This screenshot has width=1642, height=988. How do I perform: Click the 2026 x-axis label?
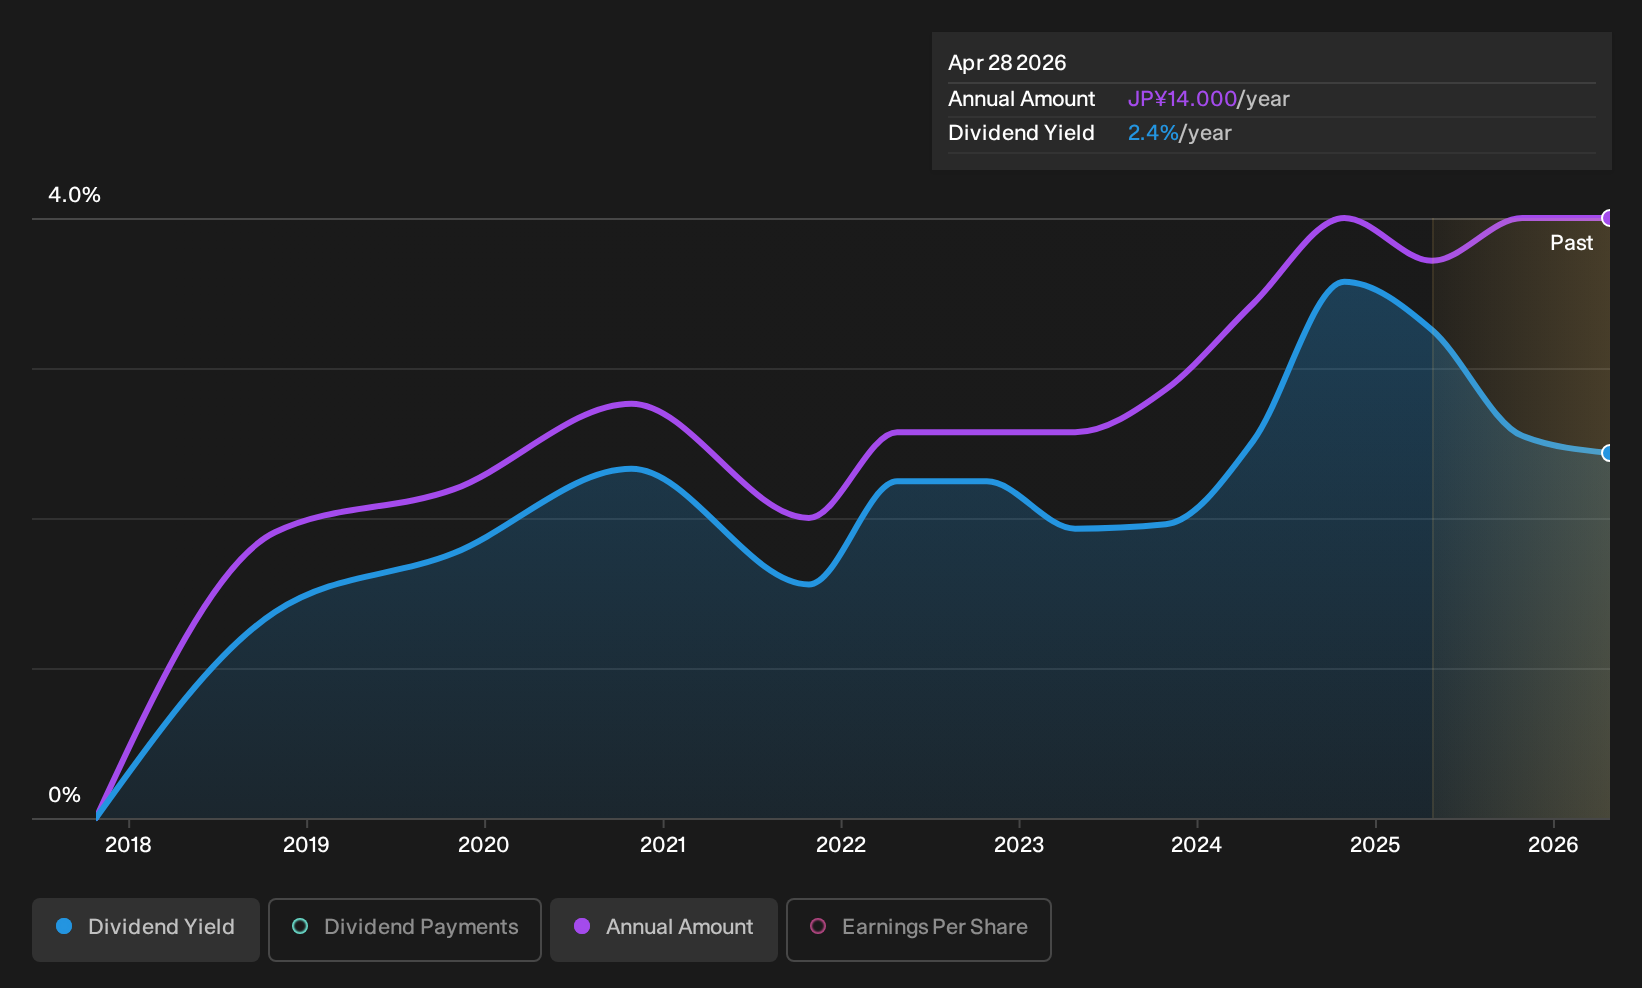pos(1553,845)
